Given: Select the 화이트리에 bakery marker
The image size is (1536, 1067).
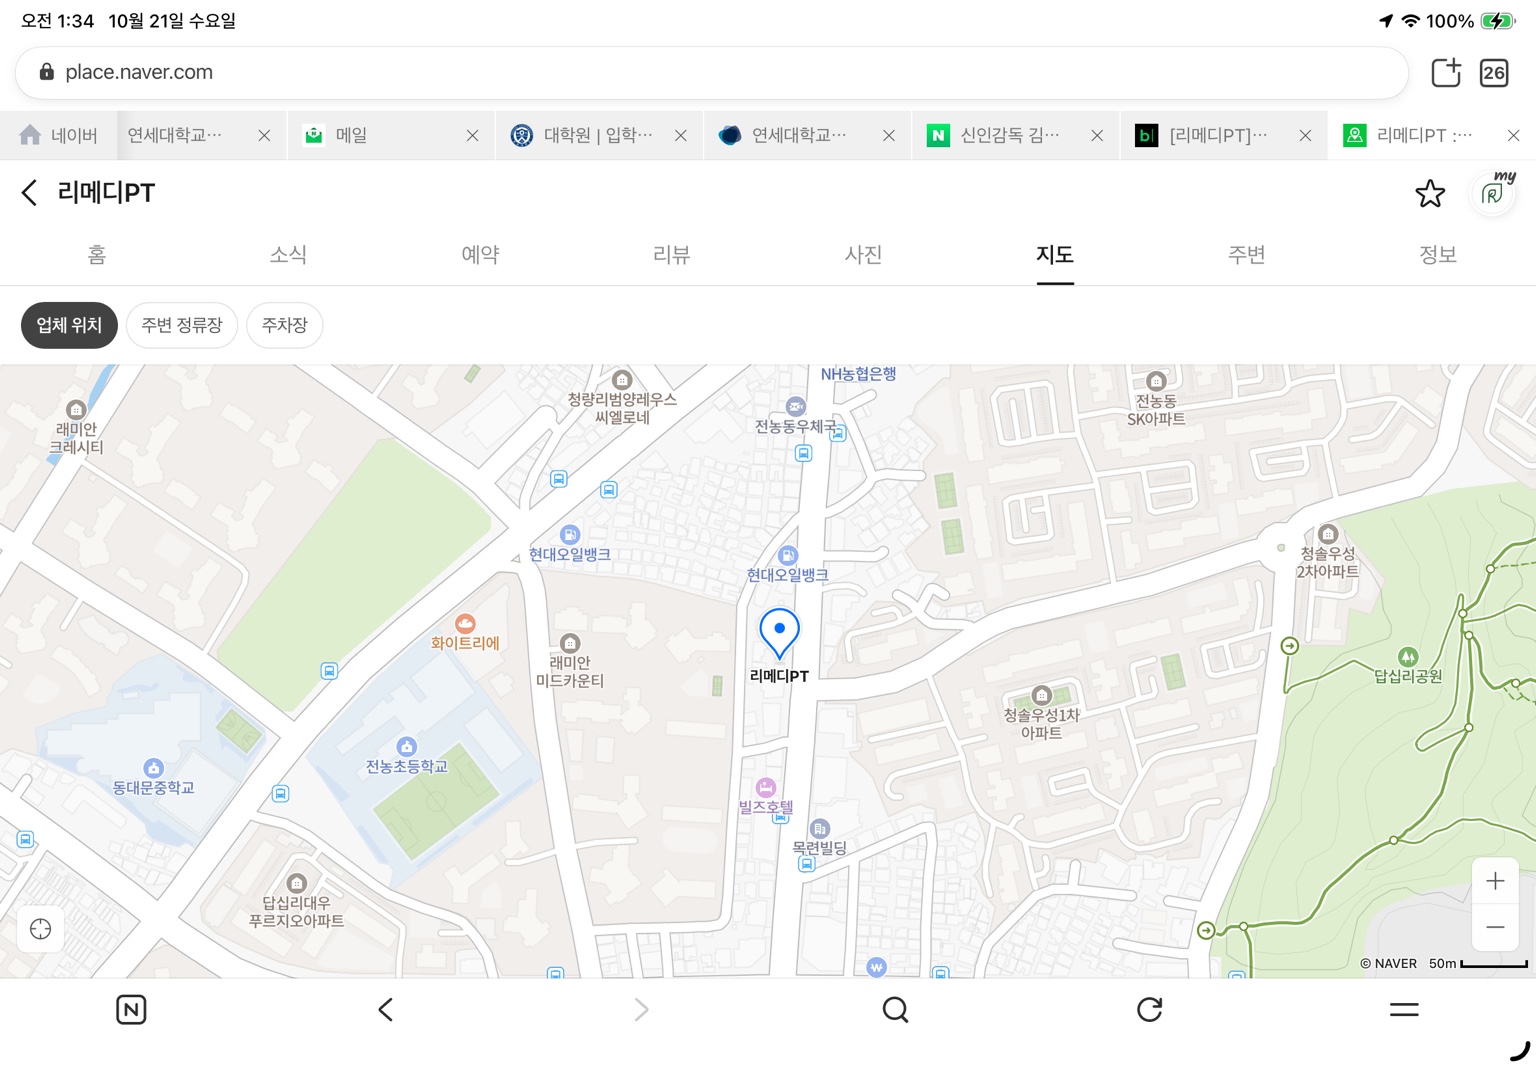Looking at the screenshot, I should pyautogui.click(x=465, y=624).
